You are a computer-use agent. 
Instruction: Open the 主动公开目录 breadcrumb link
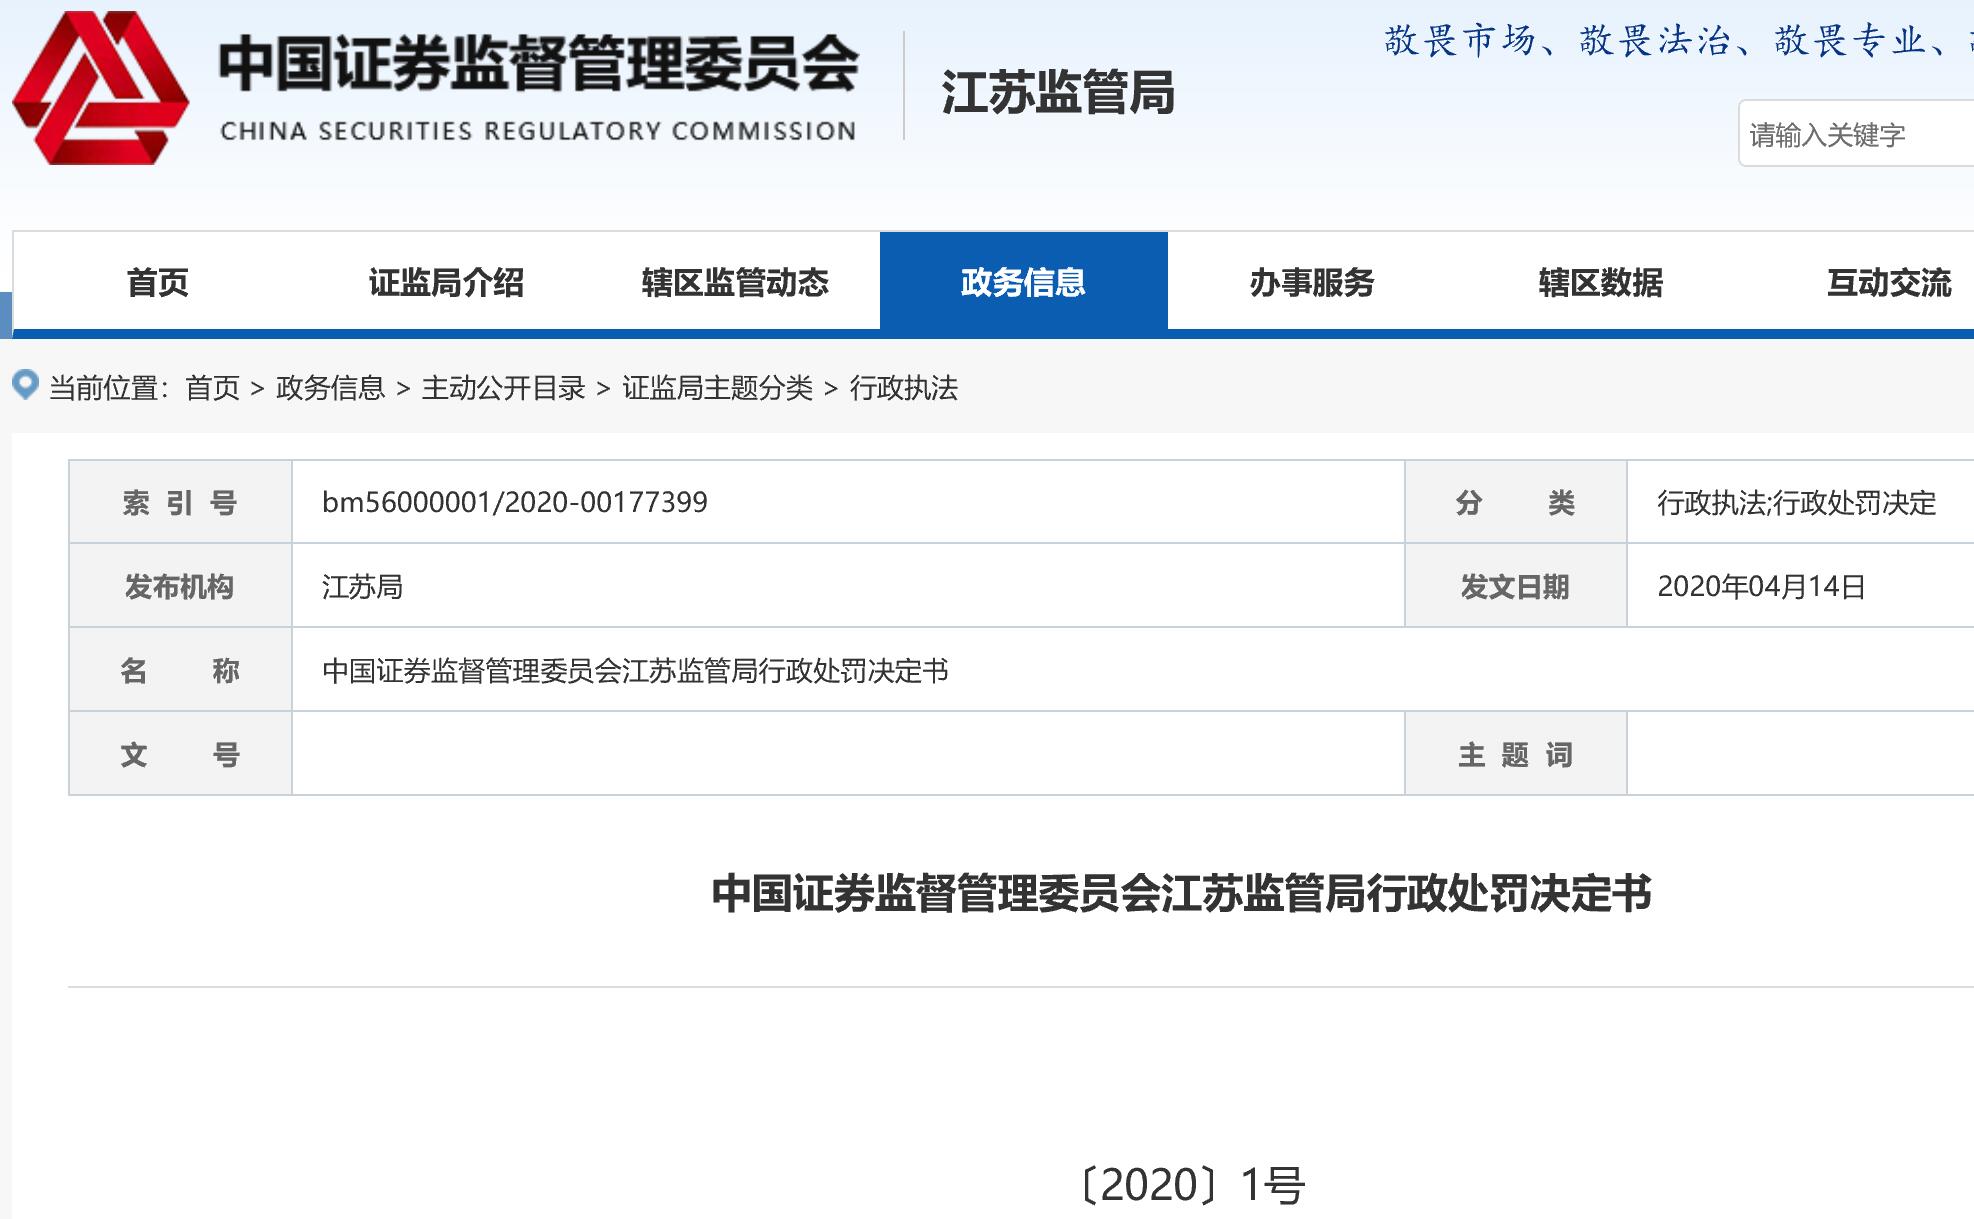[503, 388]
